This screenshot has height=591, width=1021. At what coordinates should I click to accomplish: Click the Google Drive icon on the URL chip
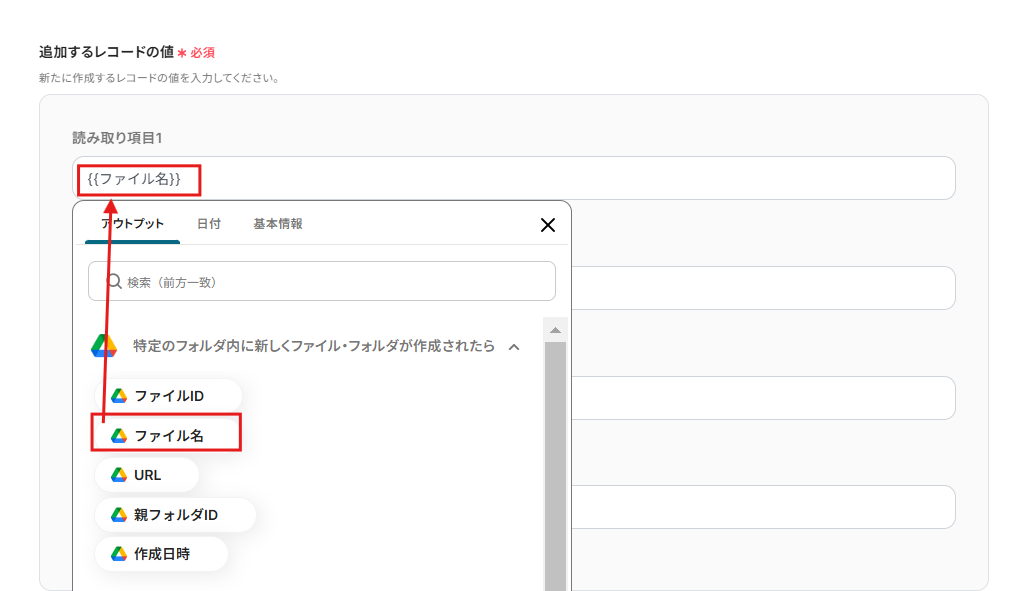click(x=119, y=474)
